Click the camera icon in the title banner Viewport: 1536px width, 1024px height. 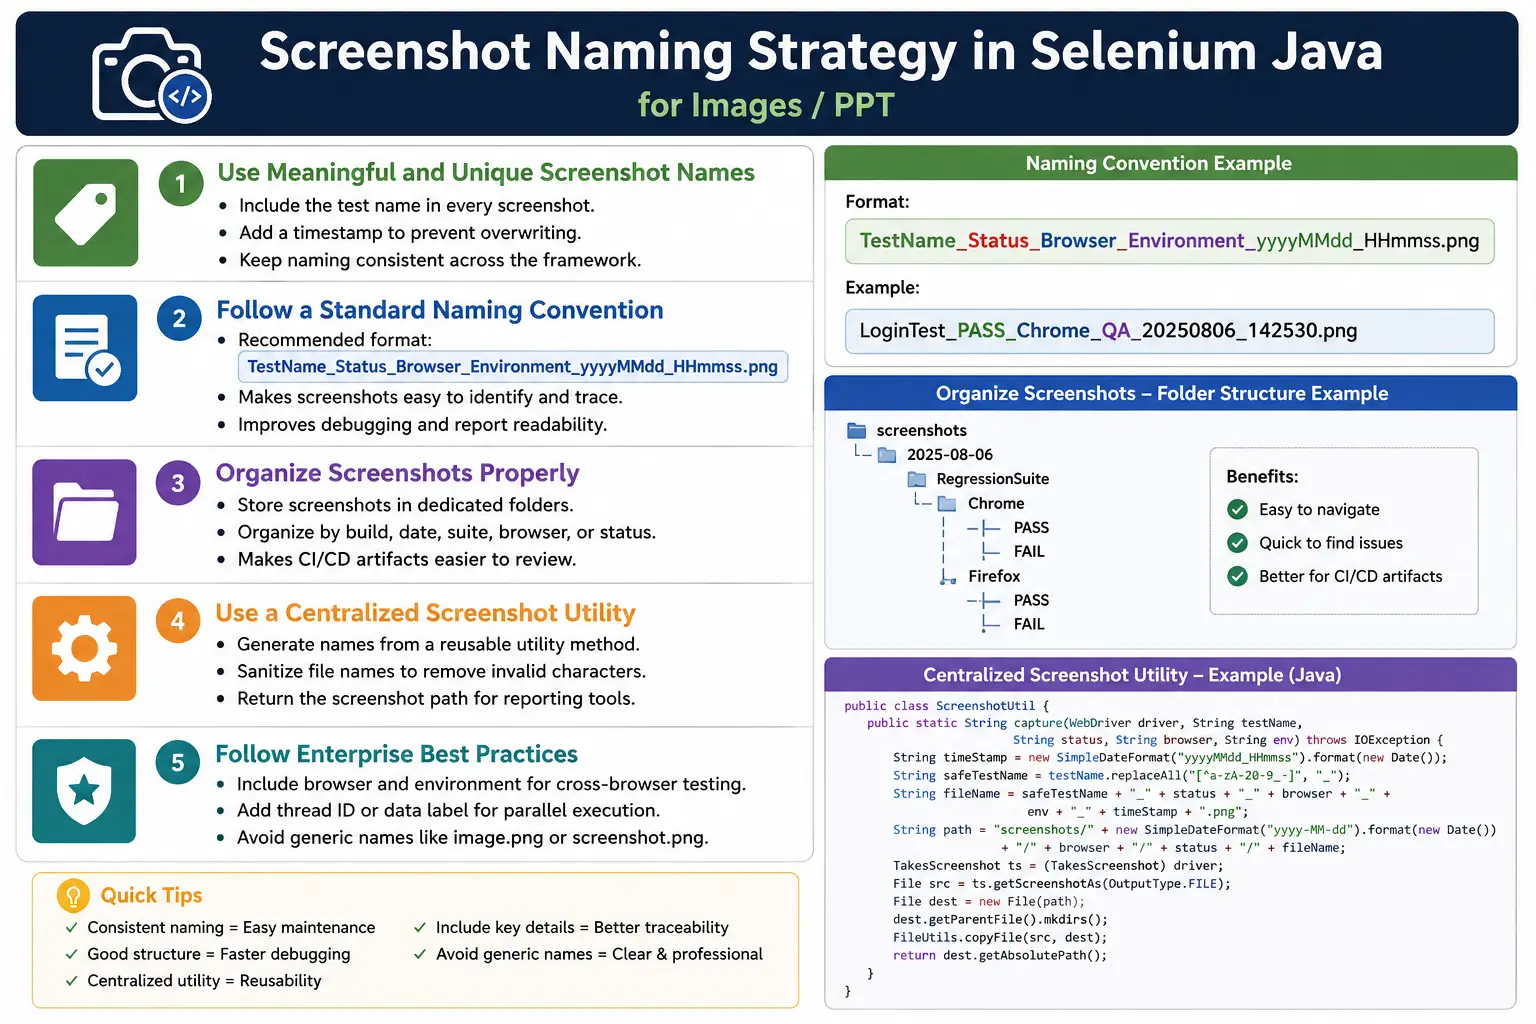(x=152, y=76)
